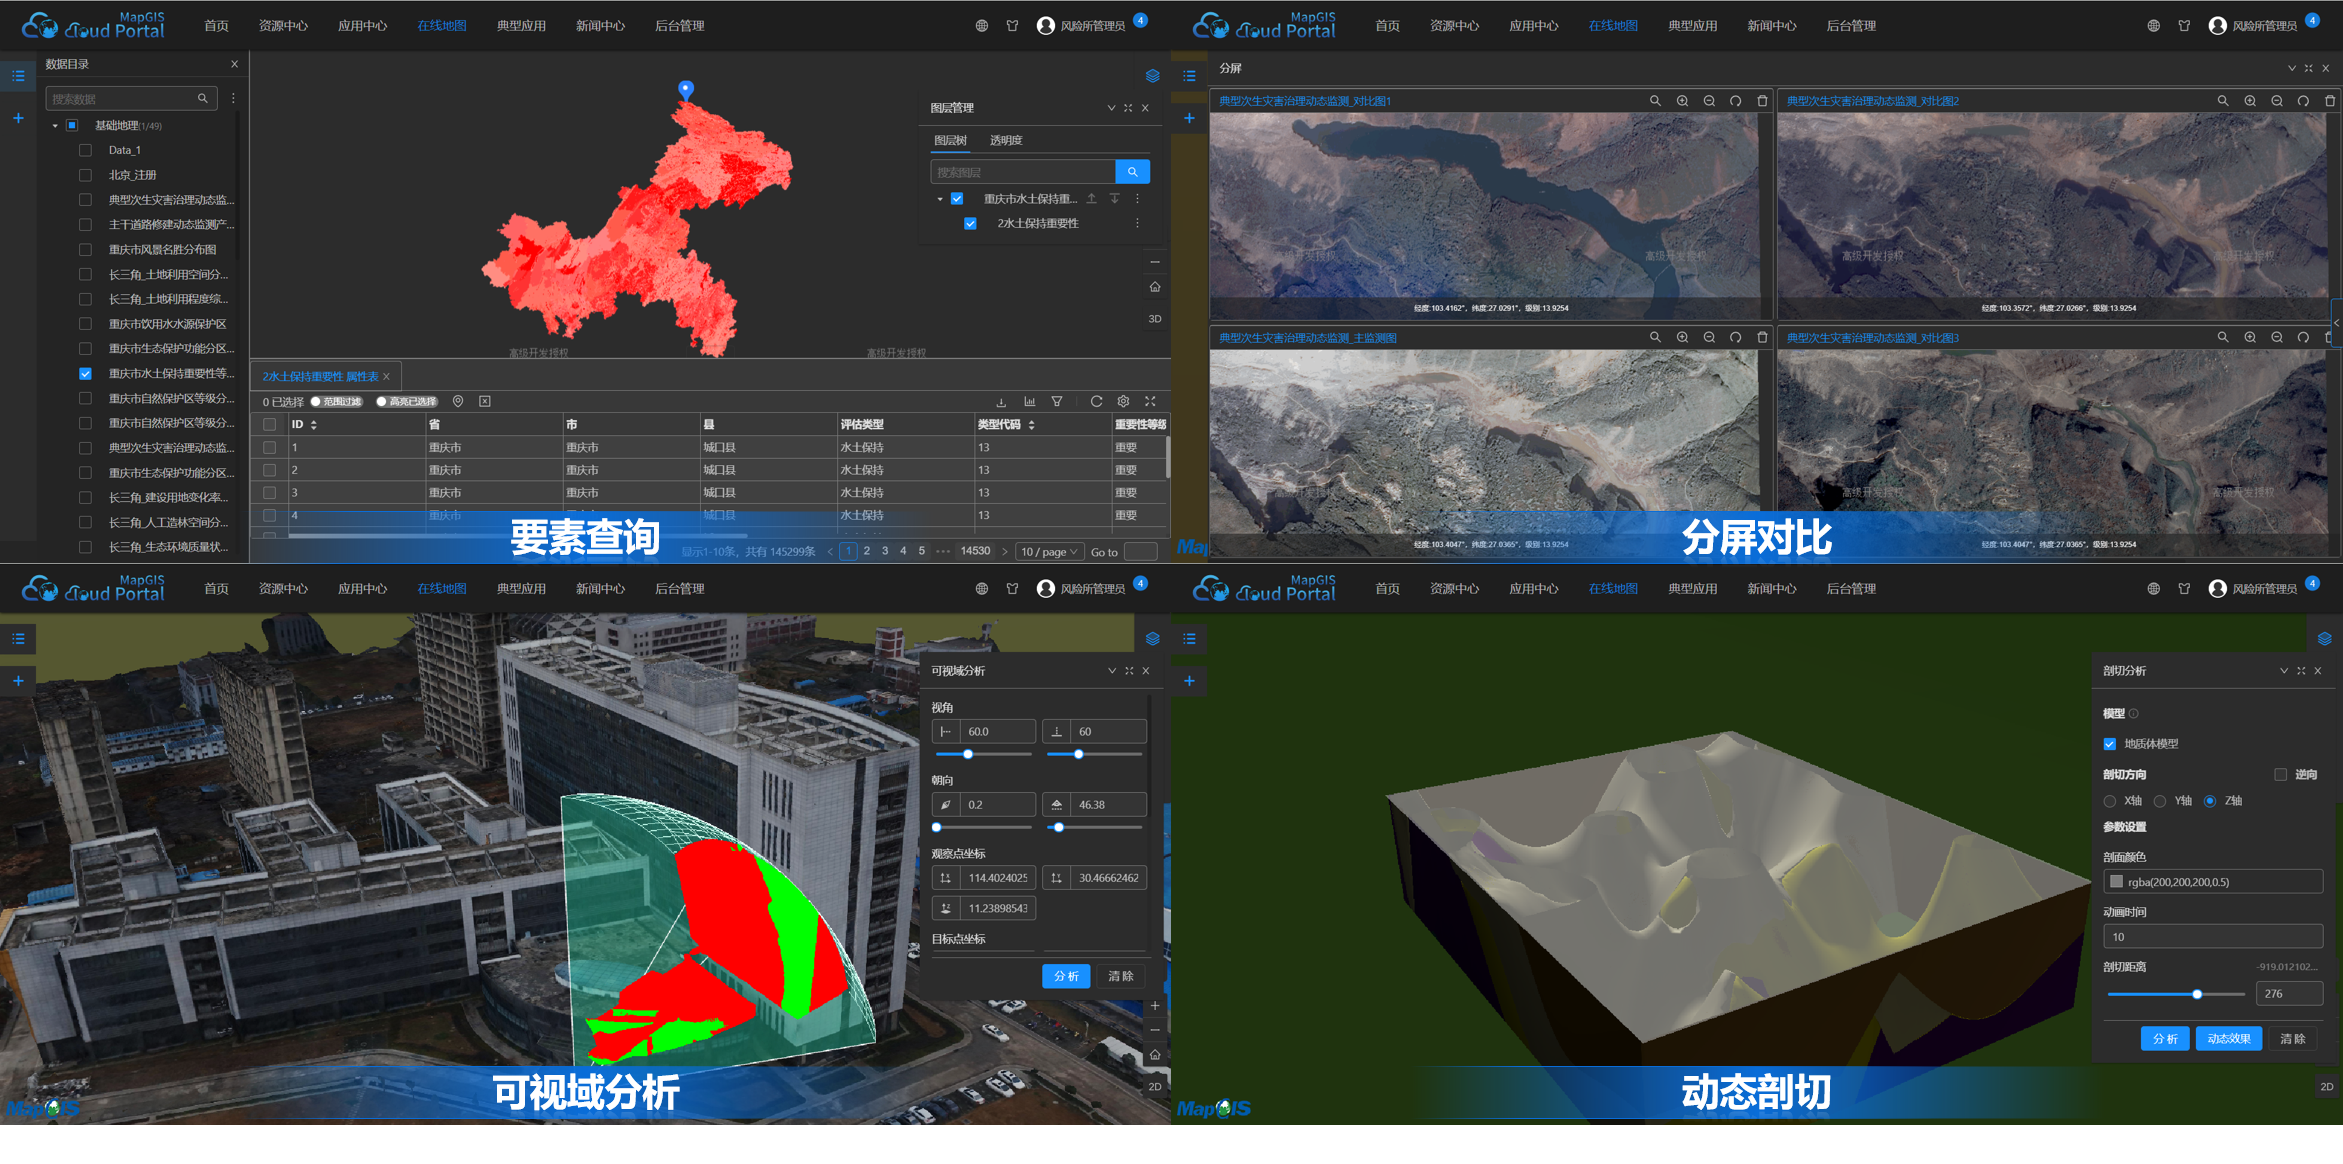
Task: Sort by ID column arrows
Action: [314, 425]
